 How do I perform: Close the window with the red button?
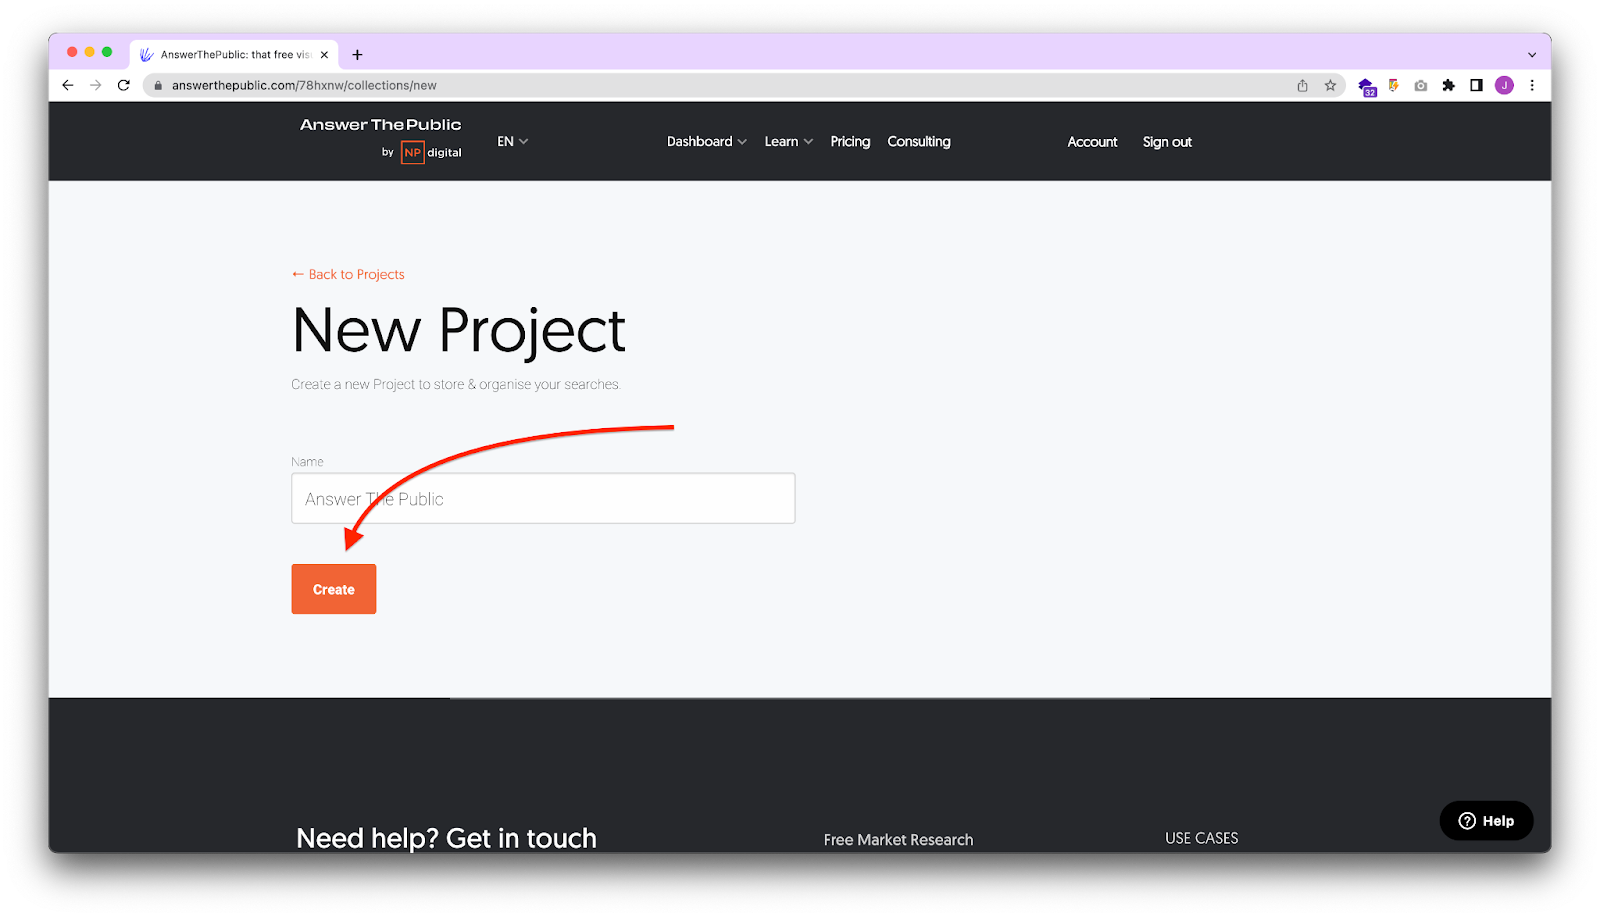[x=72, y=52]
